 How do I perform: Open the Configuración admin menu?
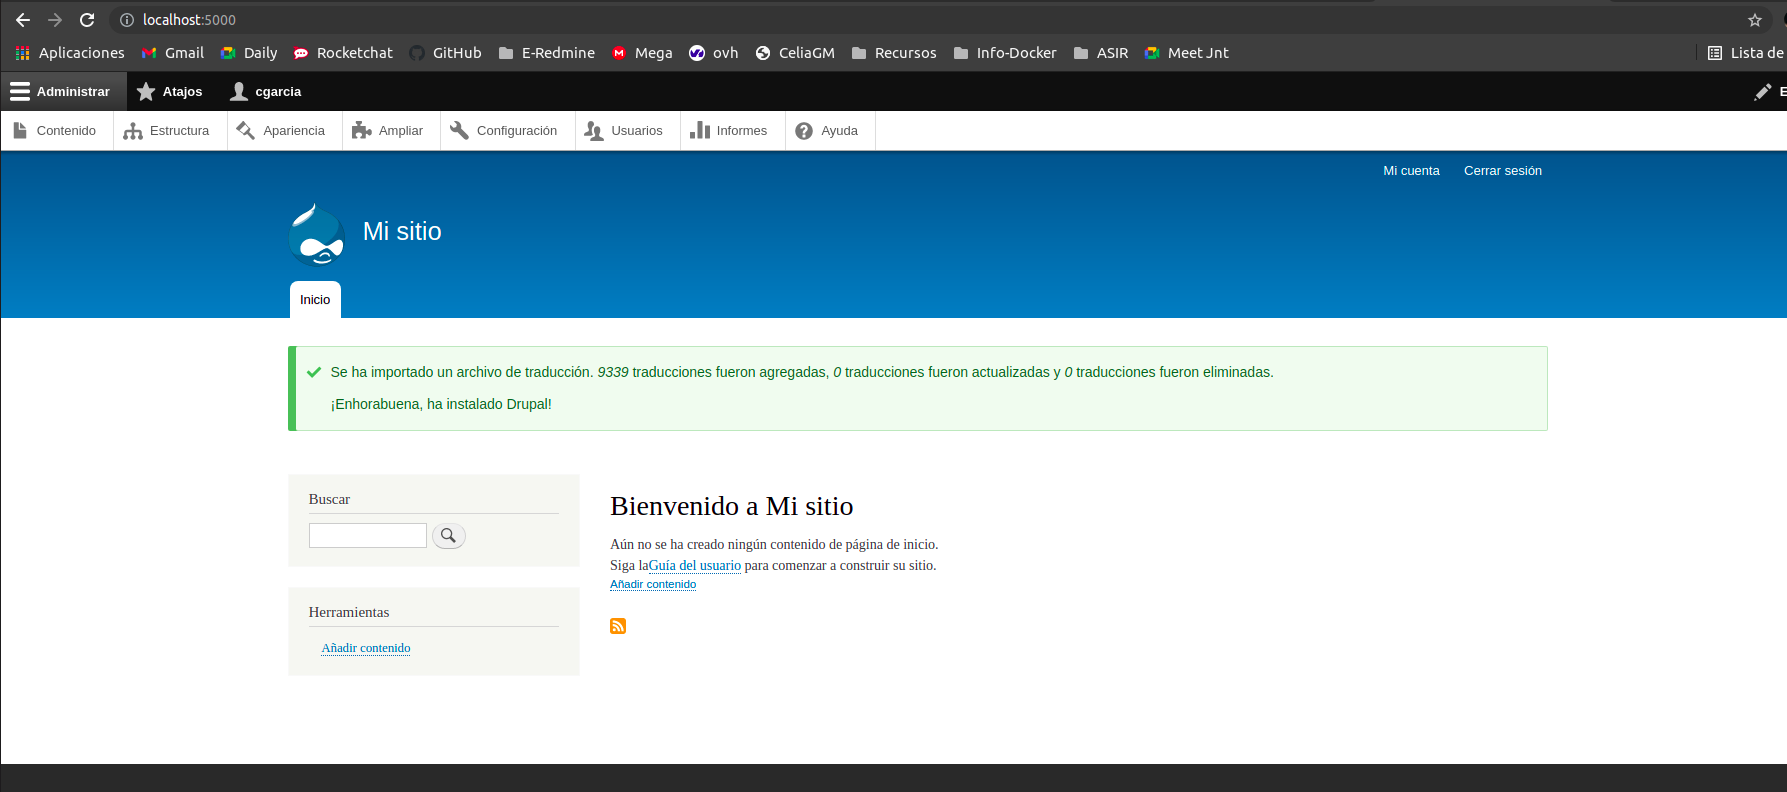504,131
